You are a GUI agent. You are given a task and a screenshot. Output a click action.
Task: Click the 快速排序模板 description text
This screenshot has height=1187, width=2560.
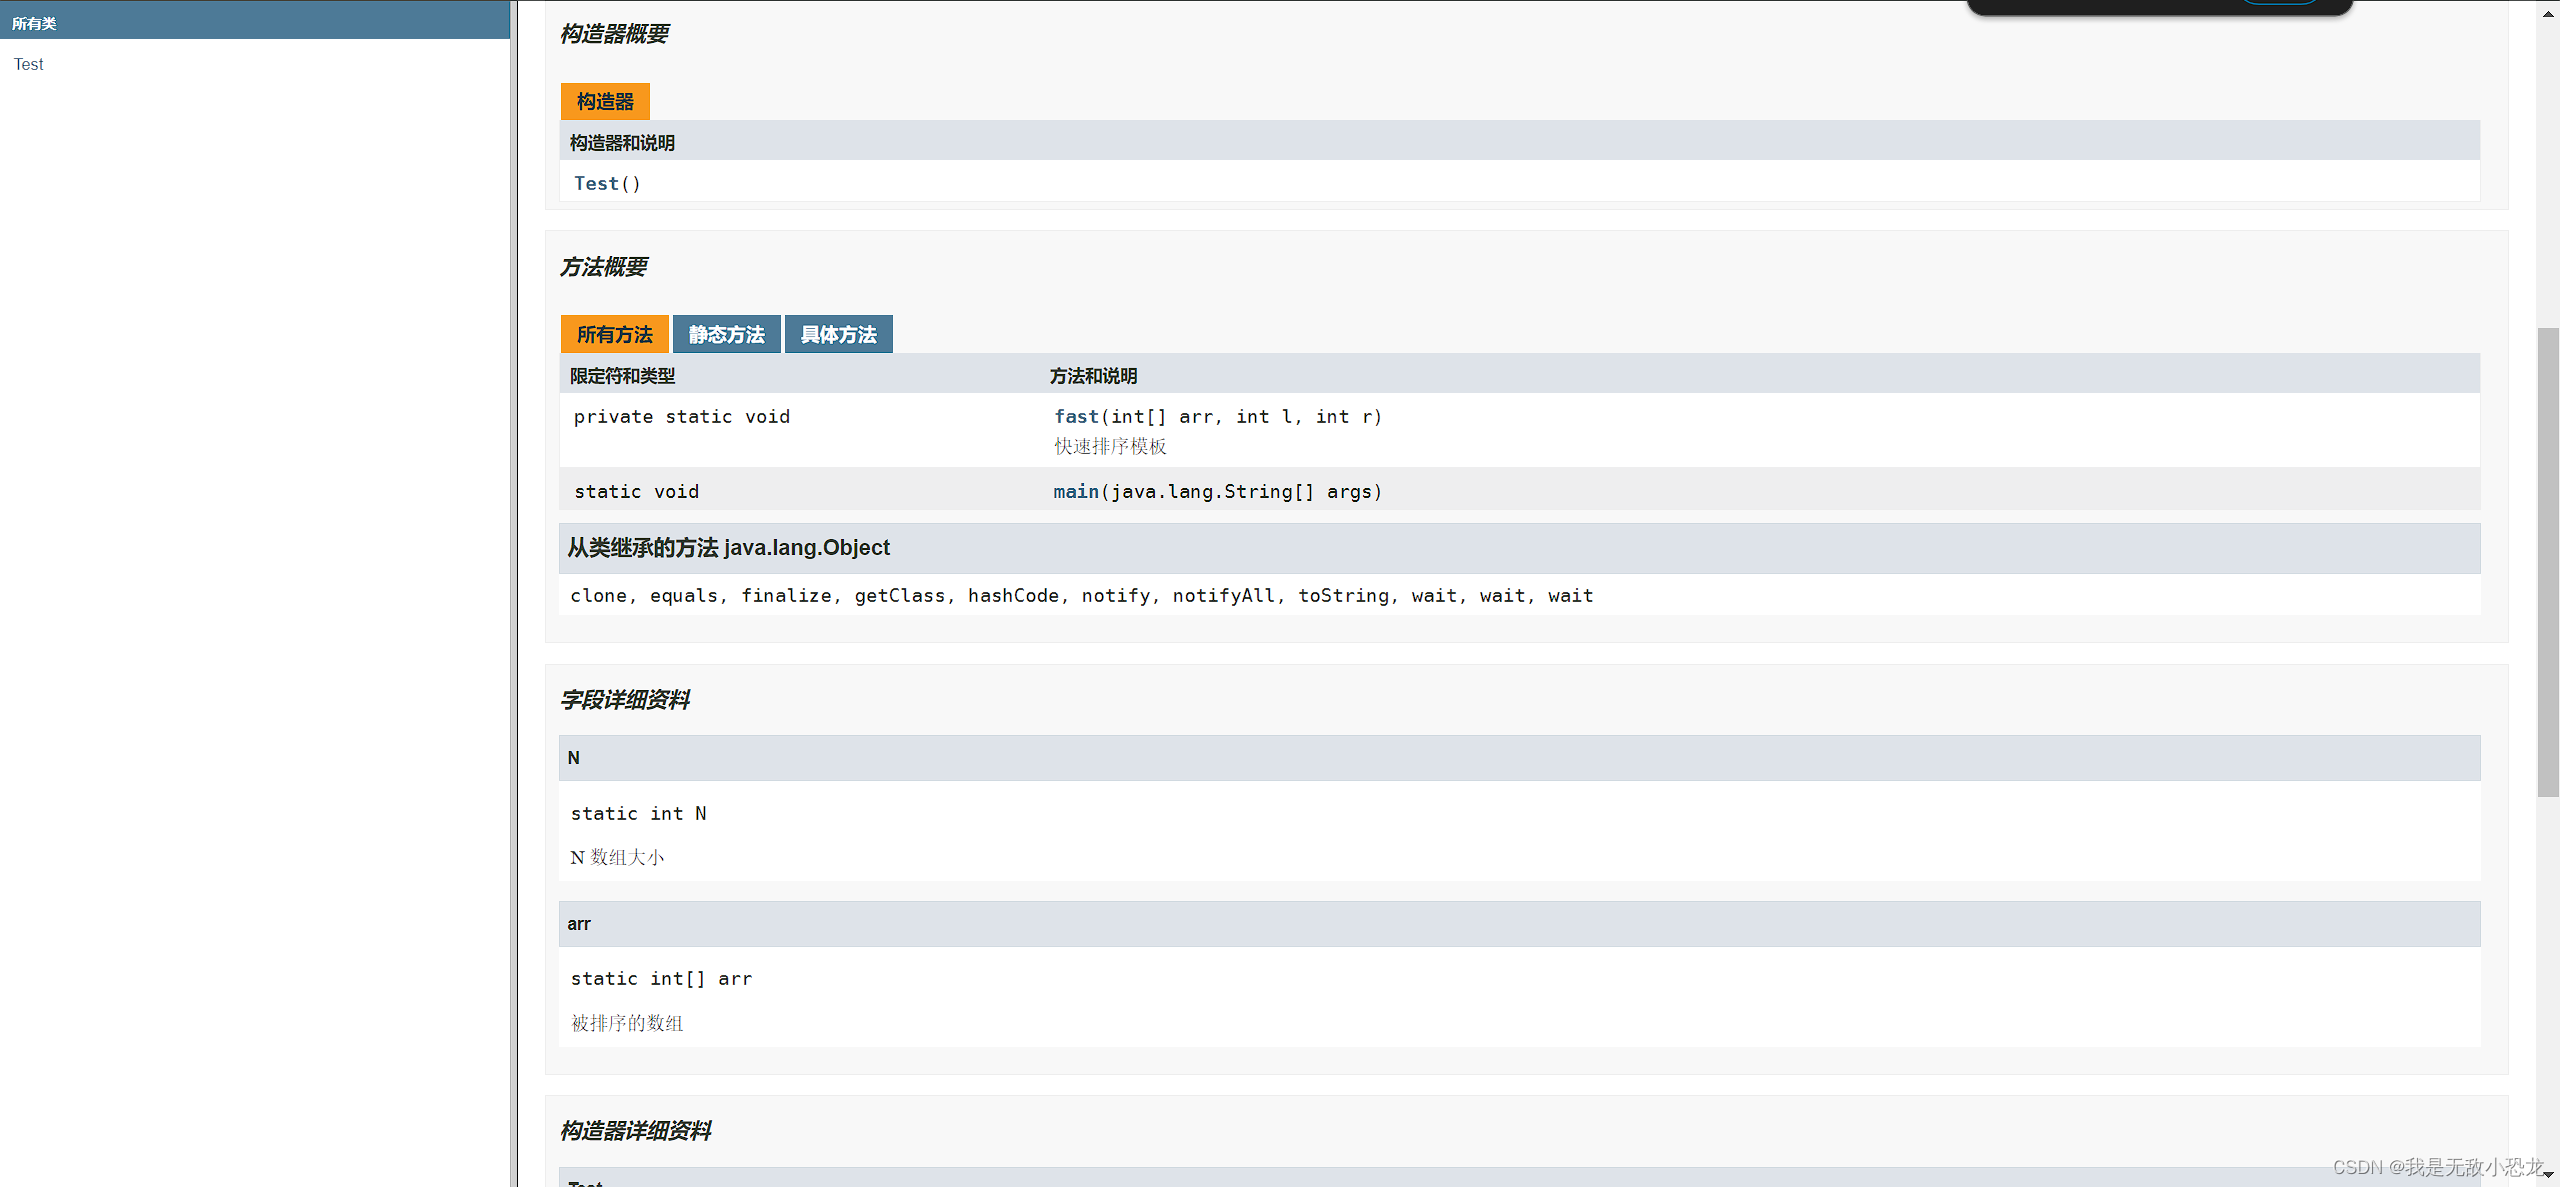1110,446
